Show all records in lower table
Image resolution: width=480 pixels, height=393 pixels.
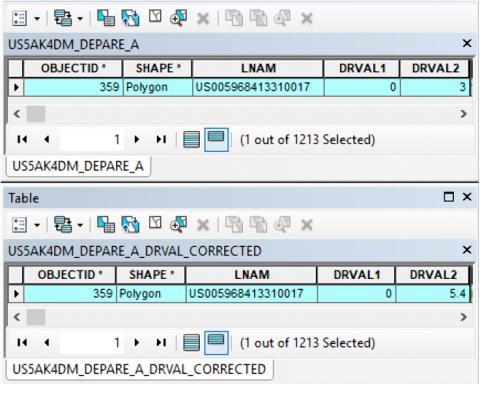[192, 342]
